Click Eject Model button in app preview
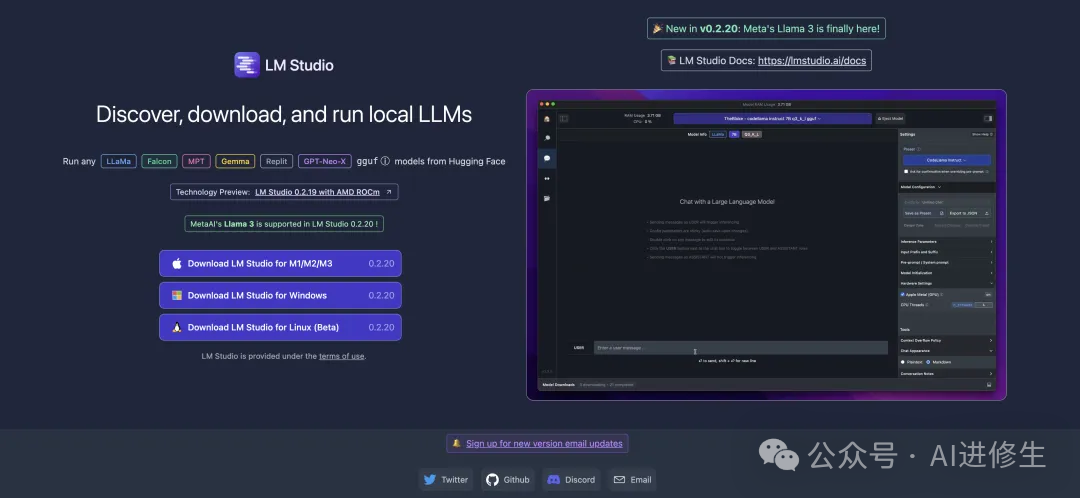 pos(891,118)
